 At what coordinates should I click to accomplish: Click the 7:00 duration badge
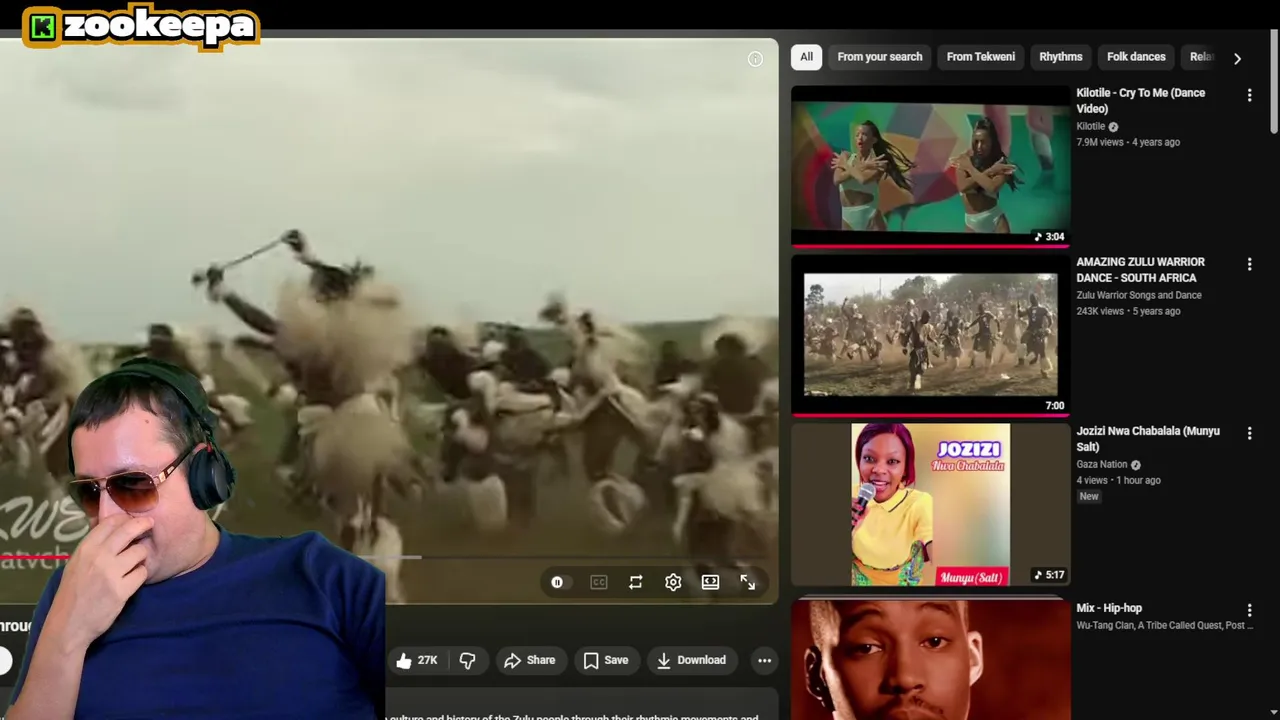click(x=1055, y=406)
